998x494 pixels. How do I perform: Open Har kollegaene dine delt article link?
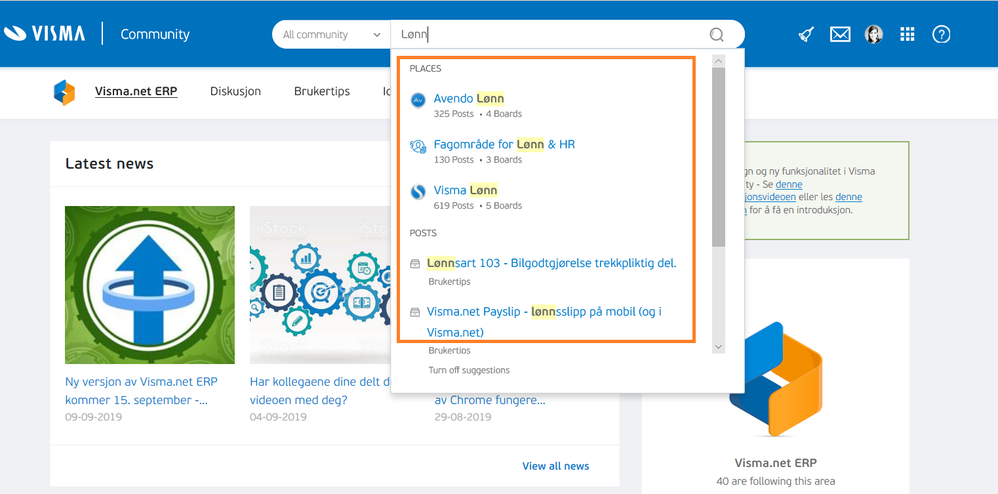320,391
